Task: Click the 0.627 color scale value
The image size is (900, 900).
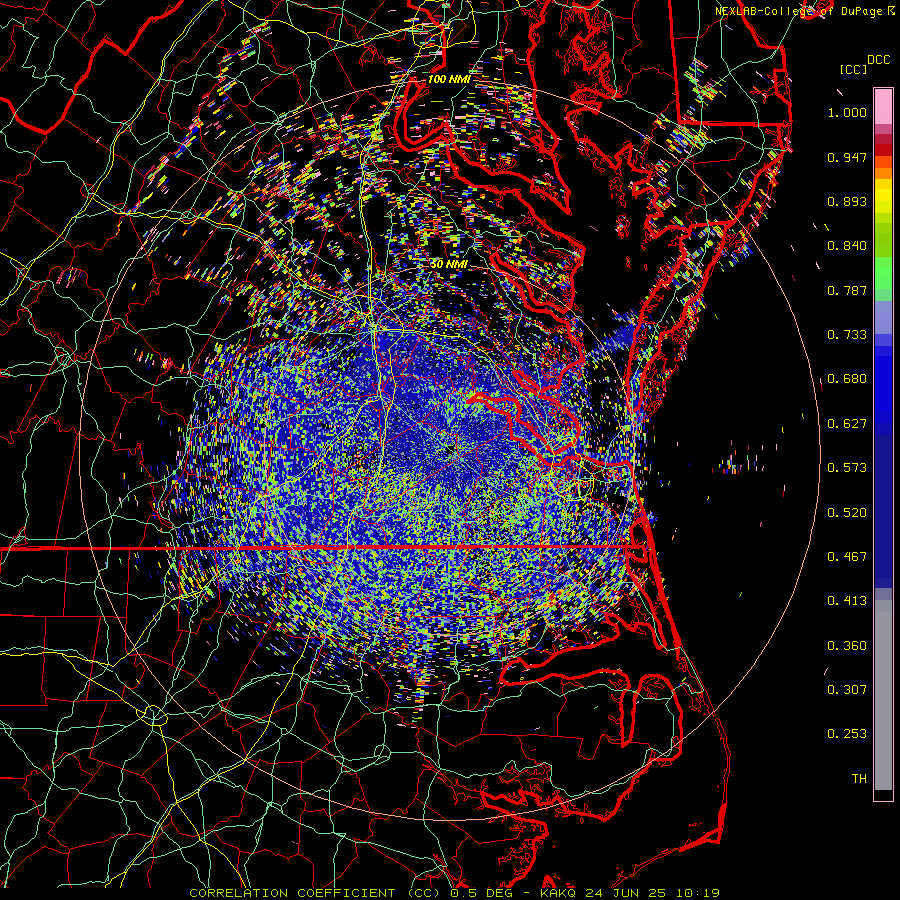Action: click(847, 424)
